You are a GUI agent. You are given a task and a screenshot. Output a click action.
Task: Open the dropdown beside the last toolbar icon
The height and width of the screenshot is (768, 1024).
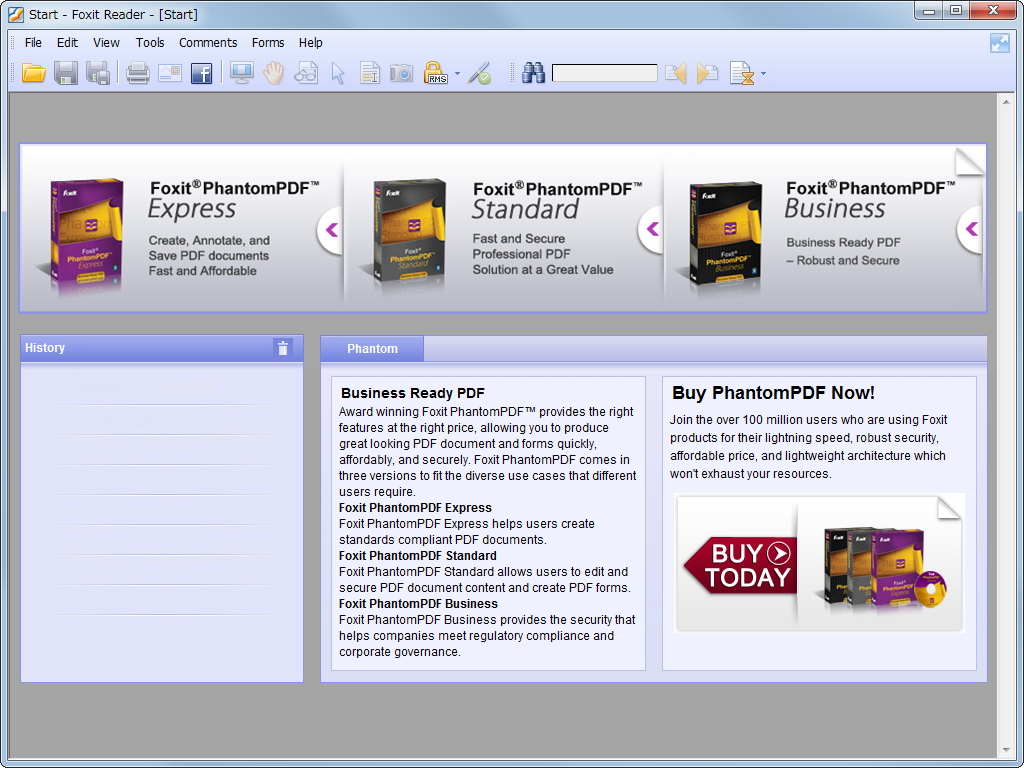click(x=763, y=74)
